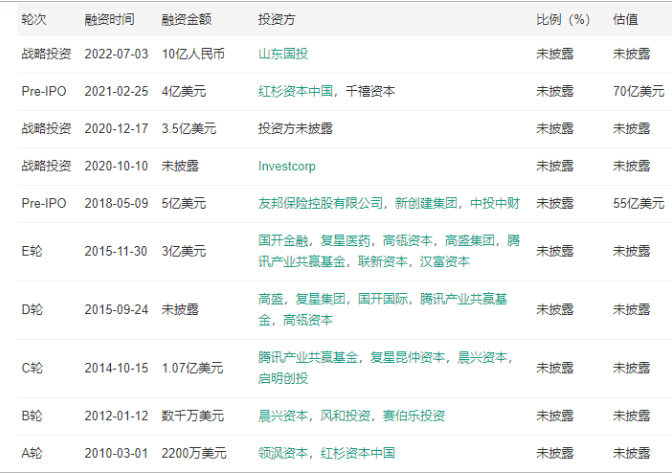
Task: Select the 千禧资本 investor text
Action: click(370, 91)
